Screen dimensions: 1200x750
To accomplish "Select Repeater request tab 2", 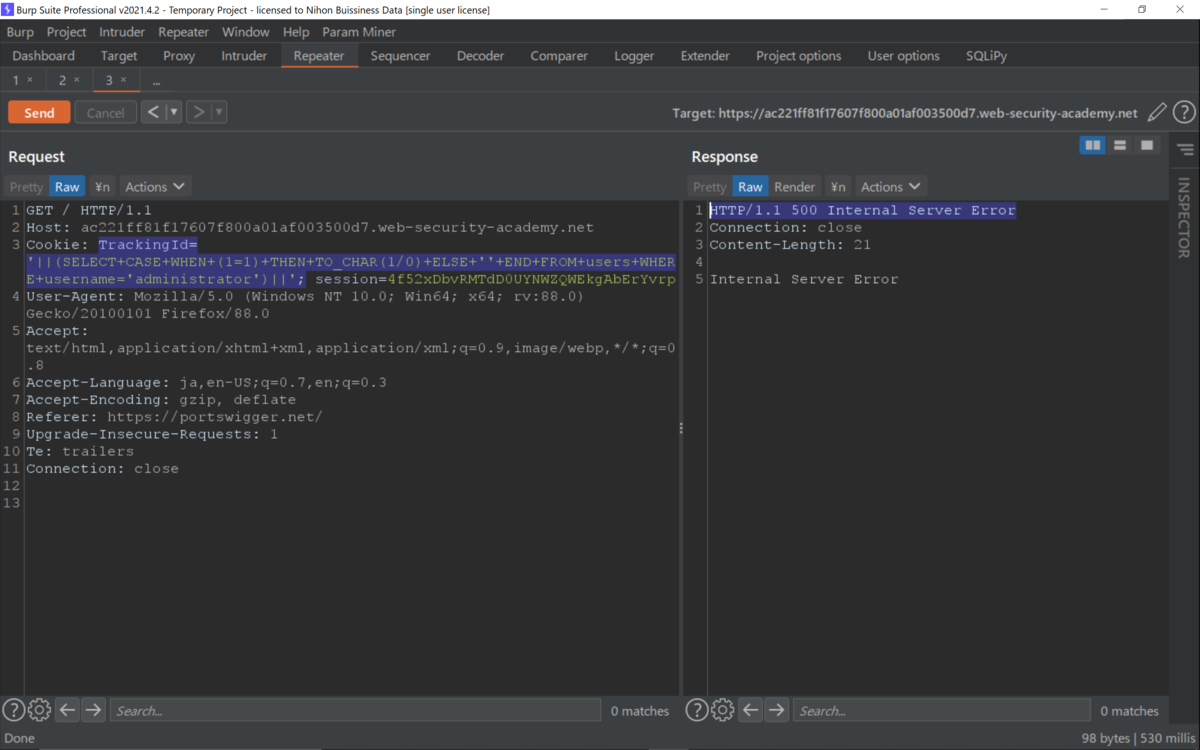I will (x=62, y=80).
